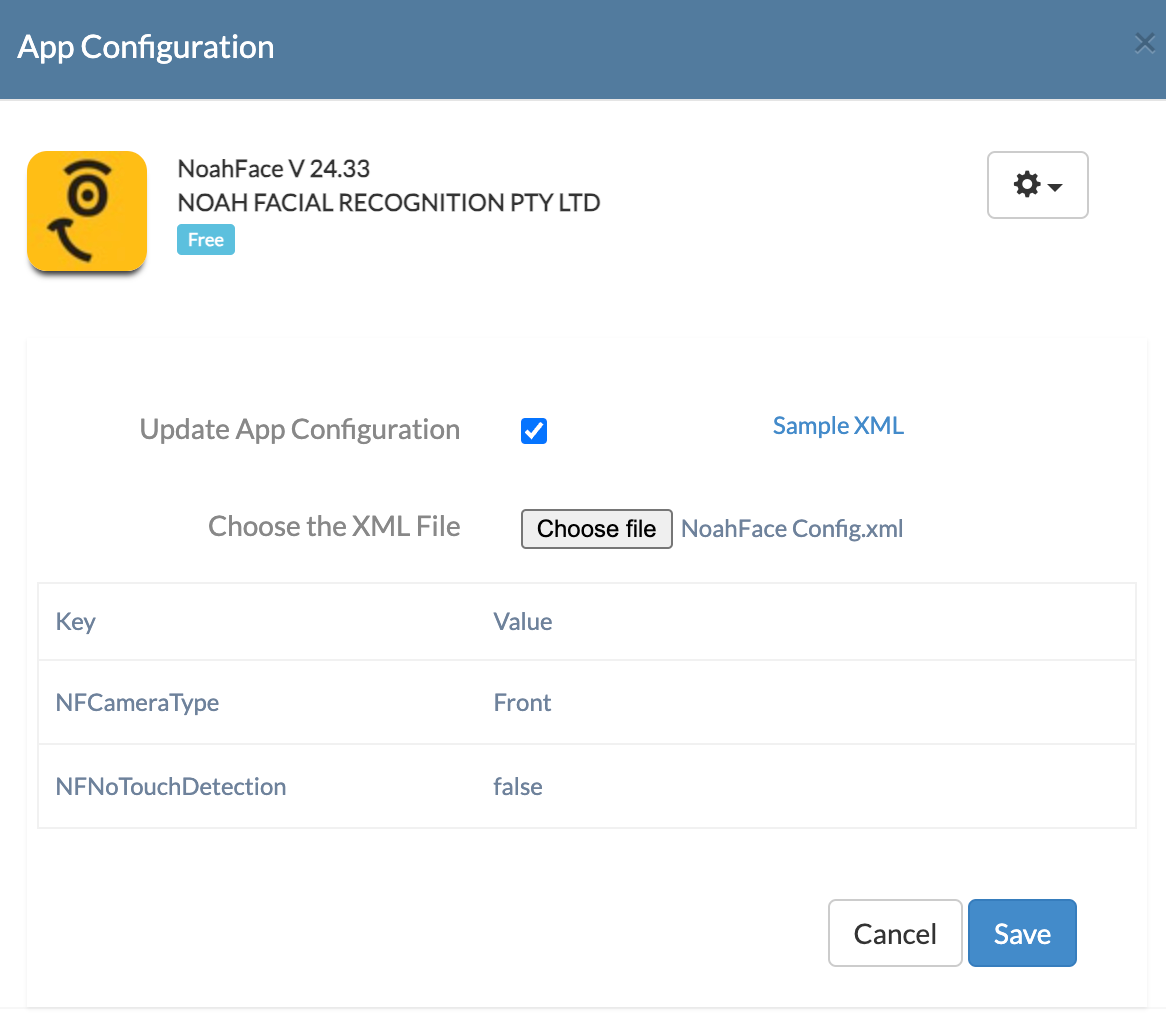Click the Key column header
This screenshot has height=1020, width=1166.
(x=76, y=622)
